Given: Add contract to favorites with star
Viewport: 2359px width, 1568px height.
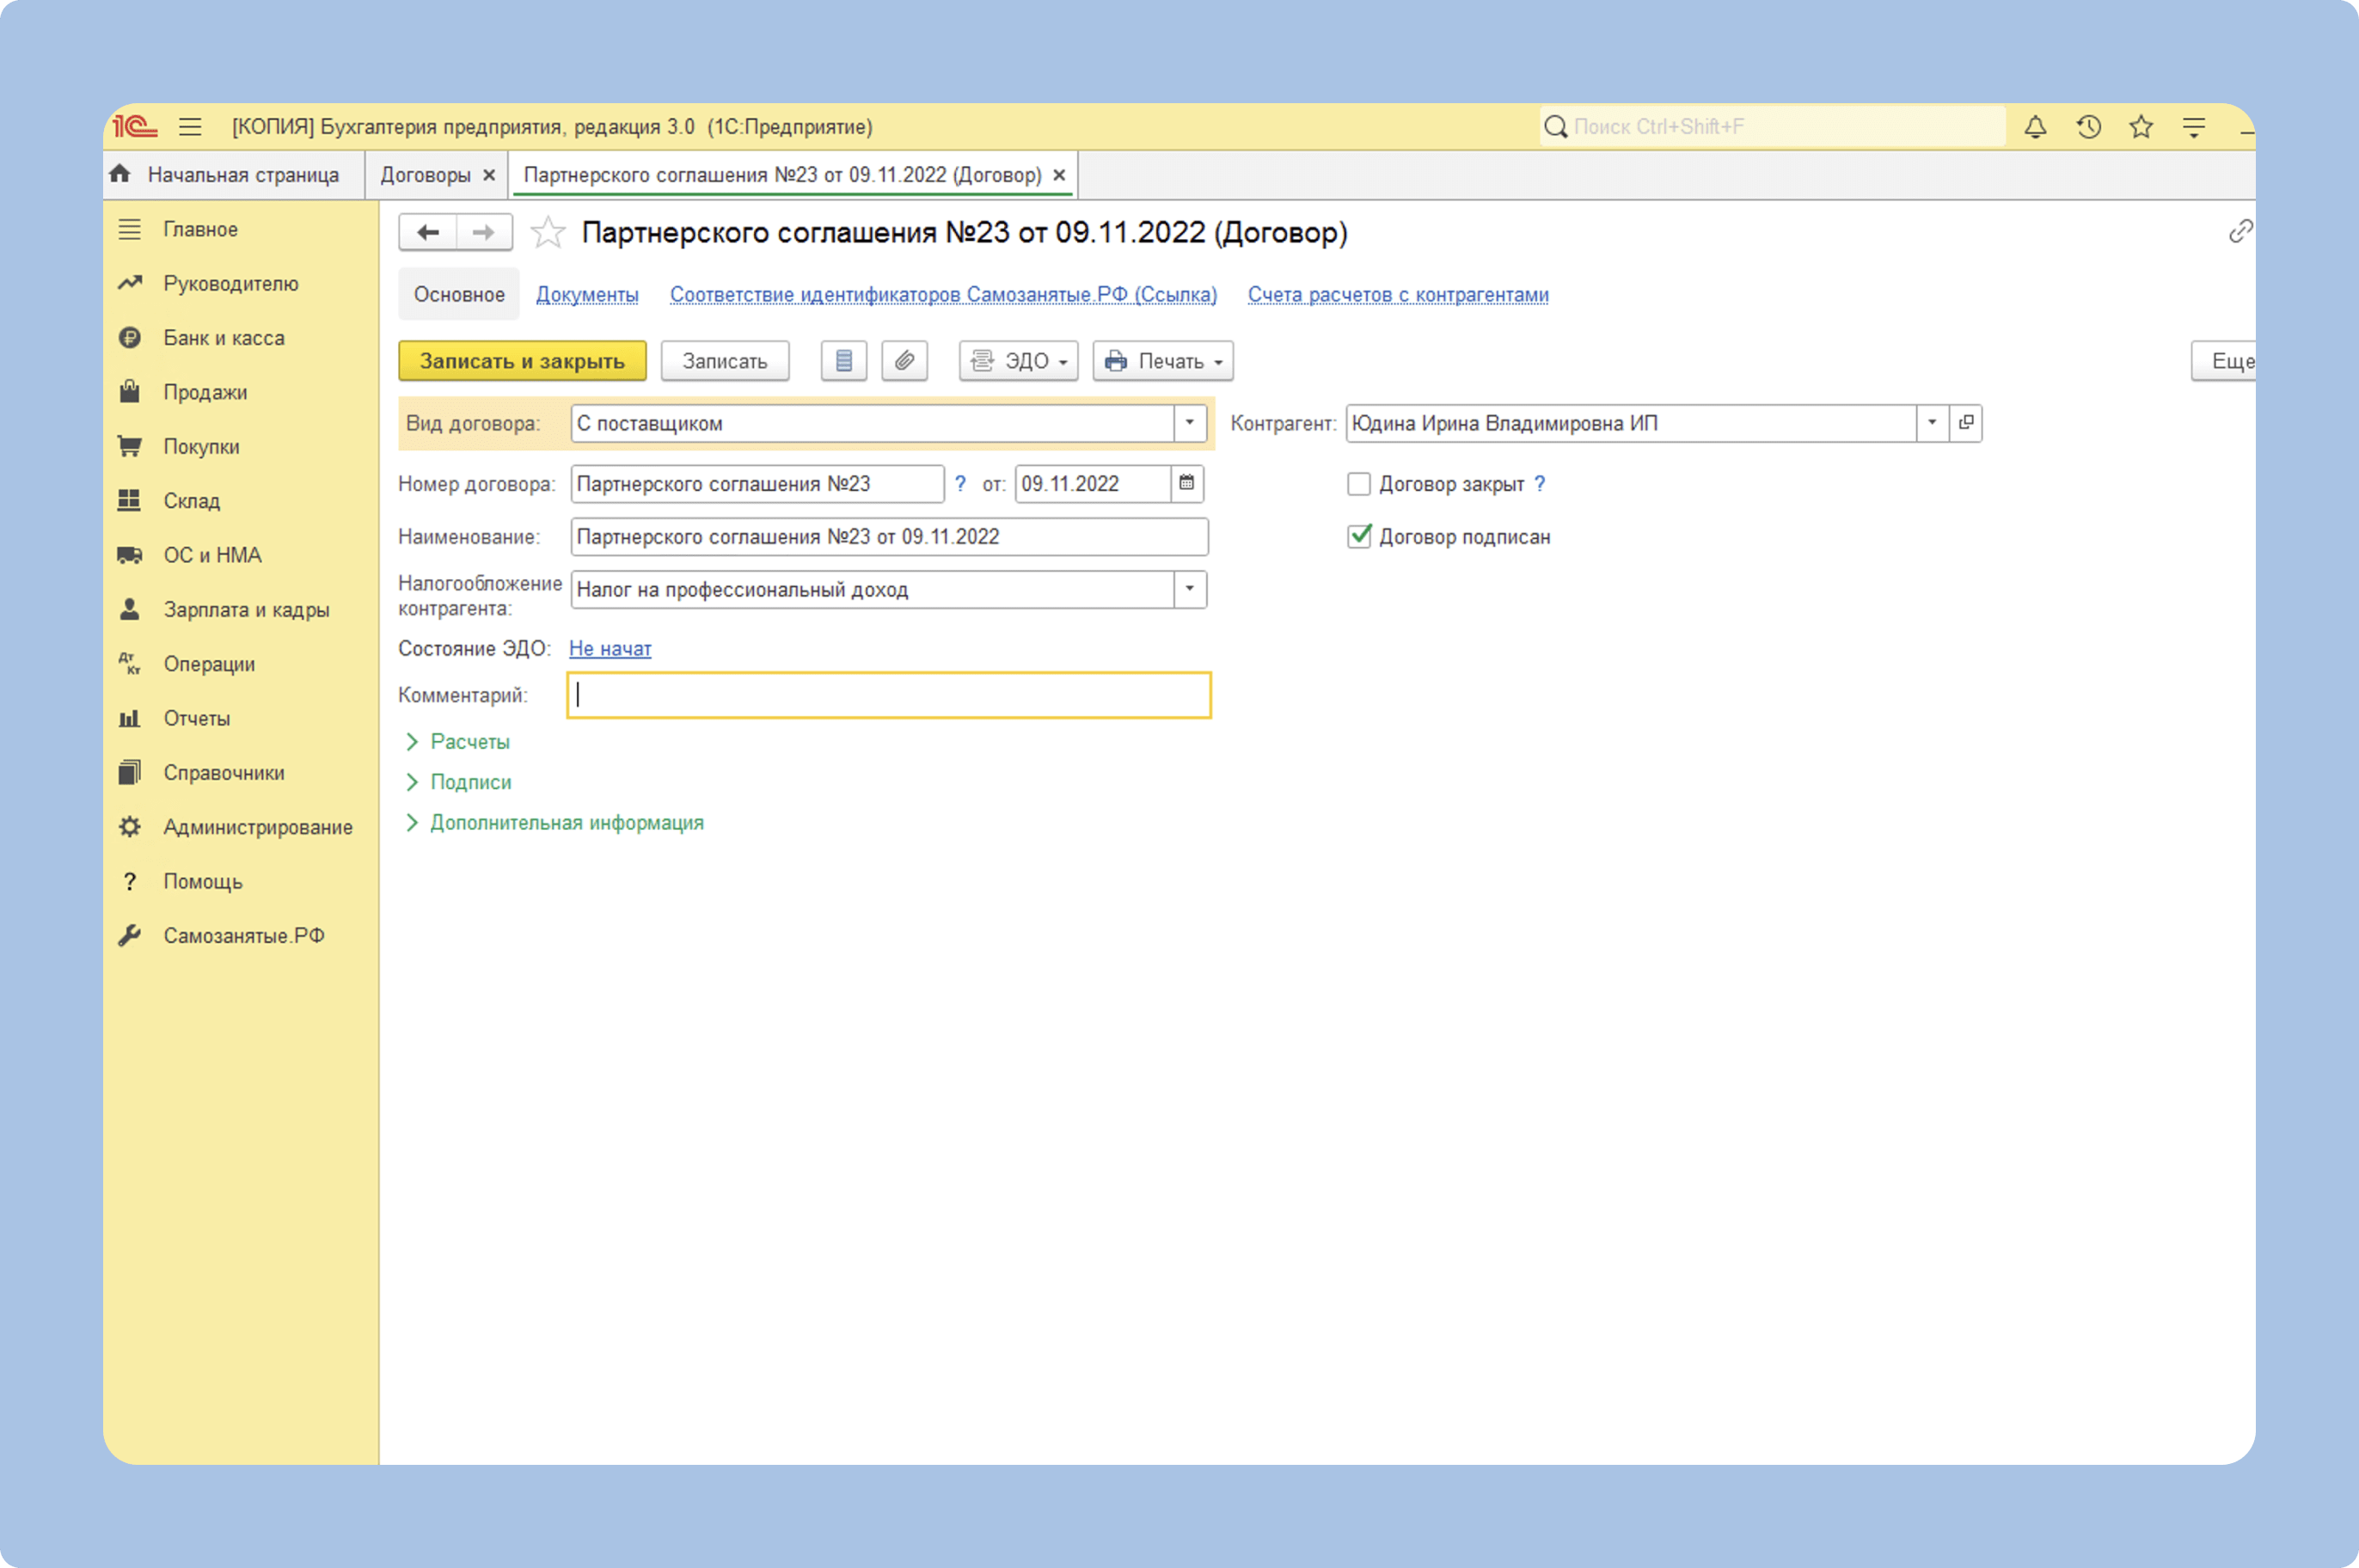Looking at the screenshot, I should coord(547,232).
